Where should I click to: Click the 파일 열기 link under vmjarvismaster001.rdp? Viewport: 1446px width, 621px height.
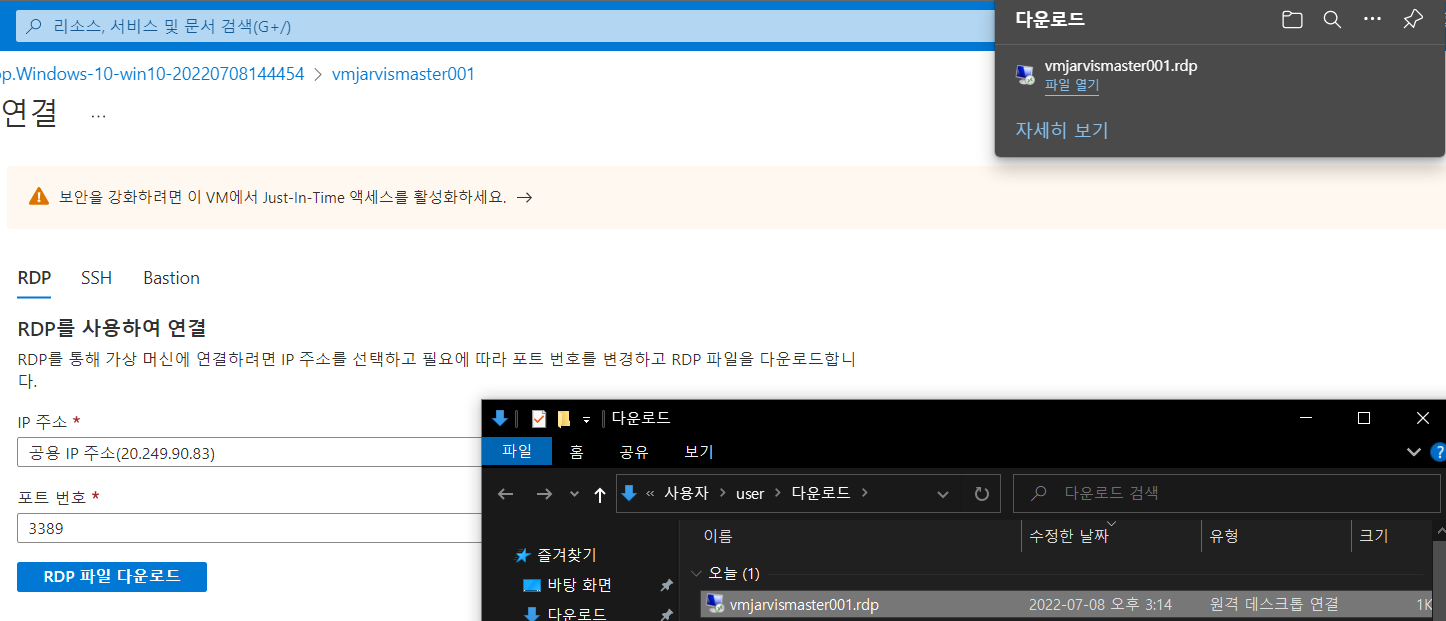tap(1072, 86)
